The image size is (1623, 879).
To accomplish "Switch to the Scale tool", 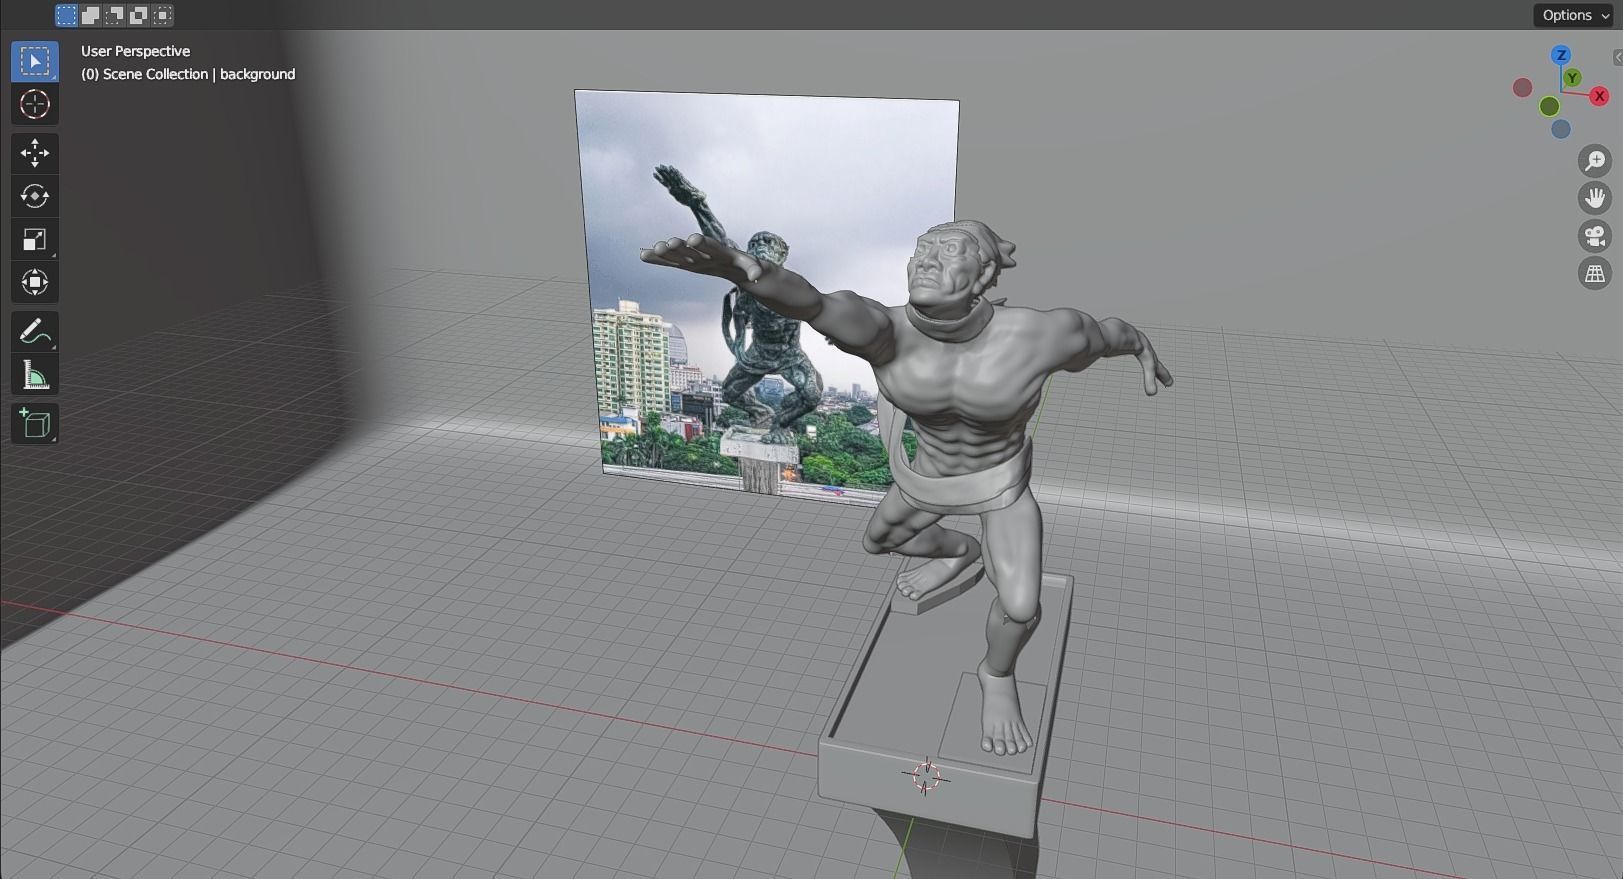I will point(35,239).
